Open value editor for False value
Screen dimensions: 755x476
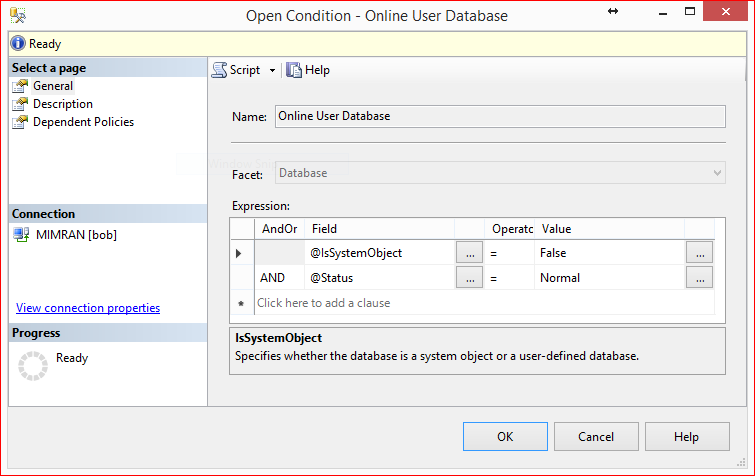(698, 253)
